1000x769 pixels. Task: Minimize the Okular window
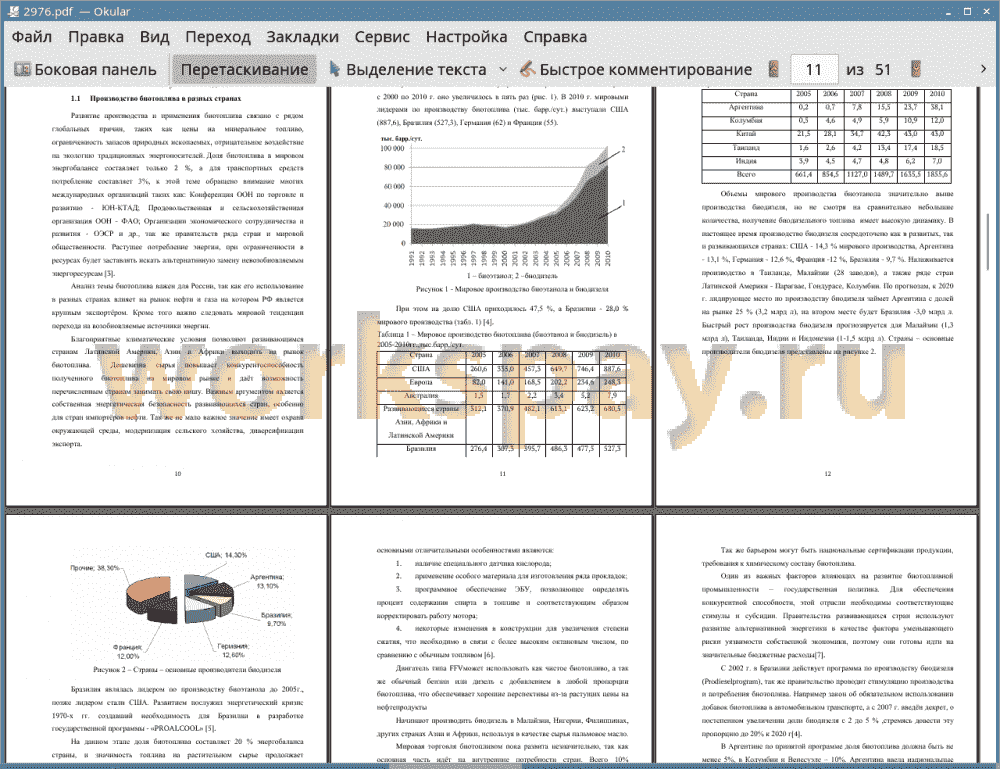(948, 11)
